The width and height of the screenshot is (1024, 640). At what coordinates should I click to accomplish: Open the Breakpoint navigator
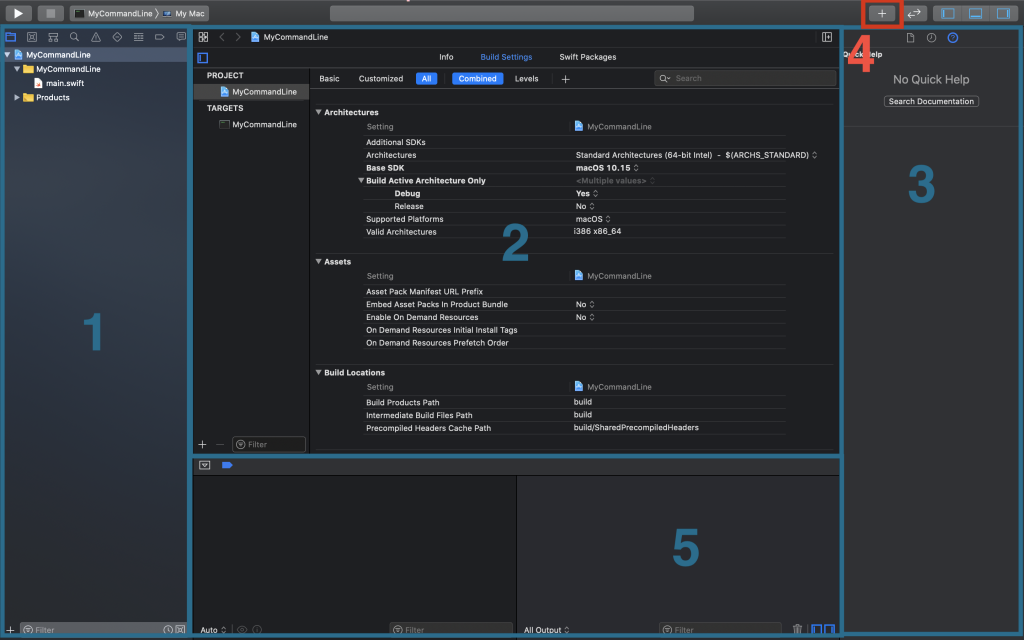tap(159, 37)
